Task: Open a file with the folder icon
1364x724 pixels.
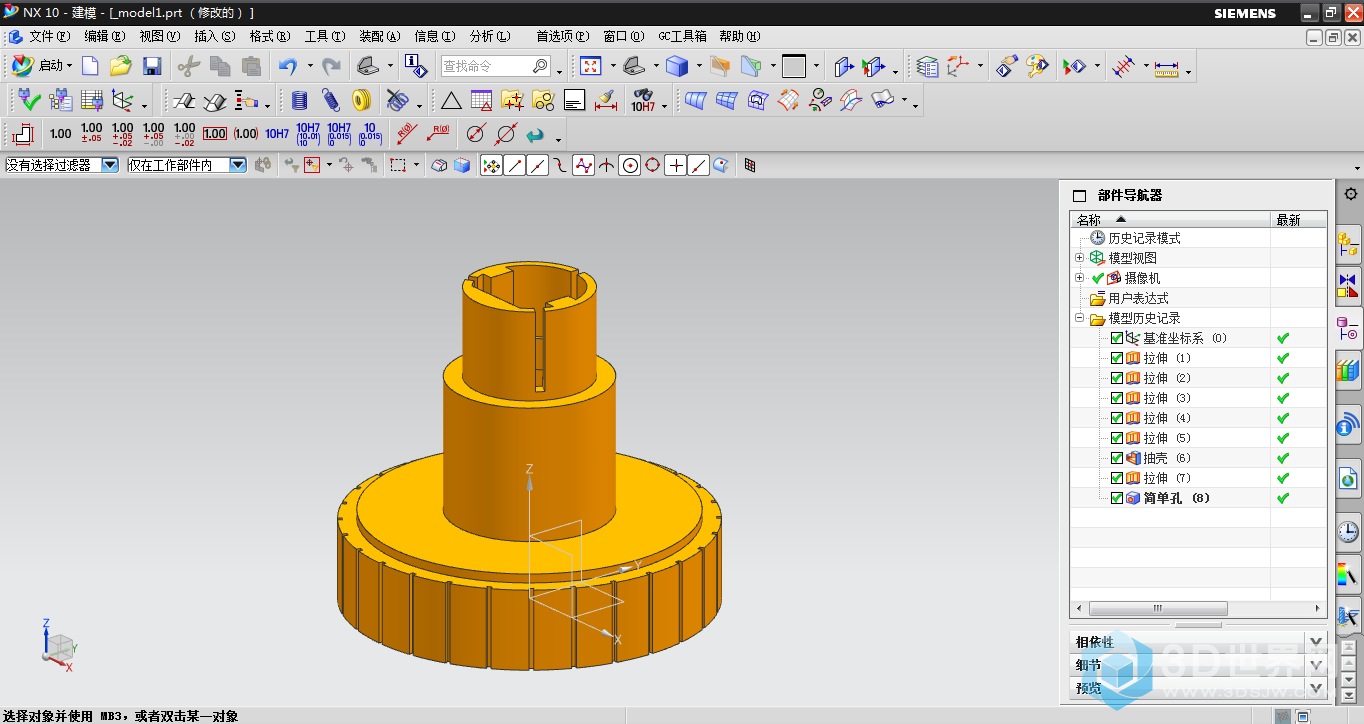Action: pyautogui.click(x=121, y=66)
